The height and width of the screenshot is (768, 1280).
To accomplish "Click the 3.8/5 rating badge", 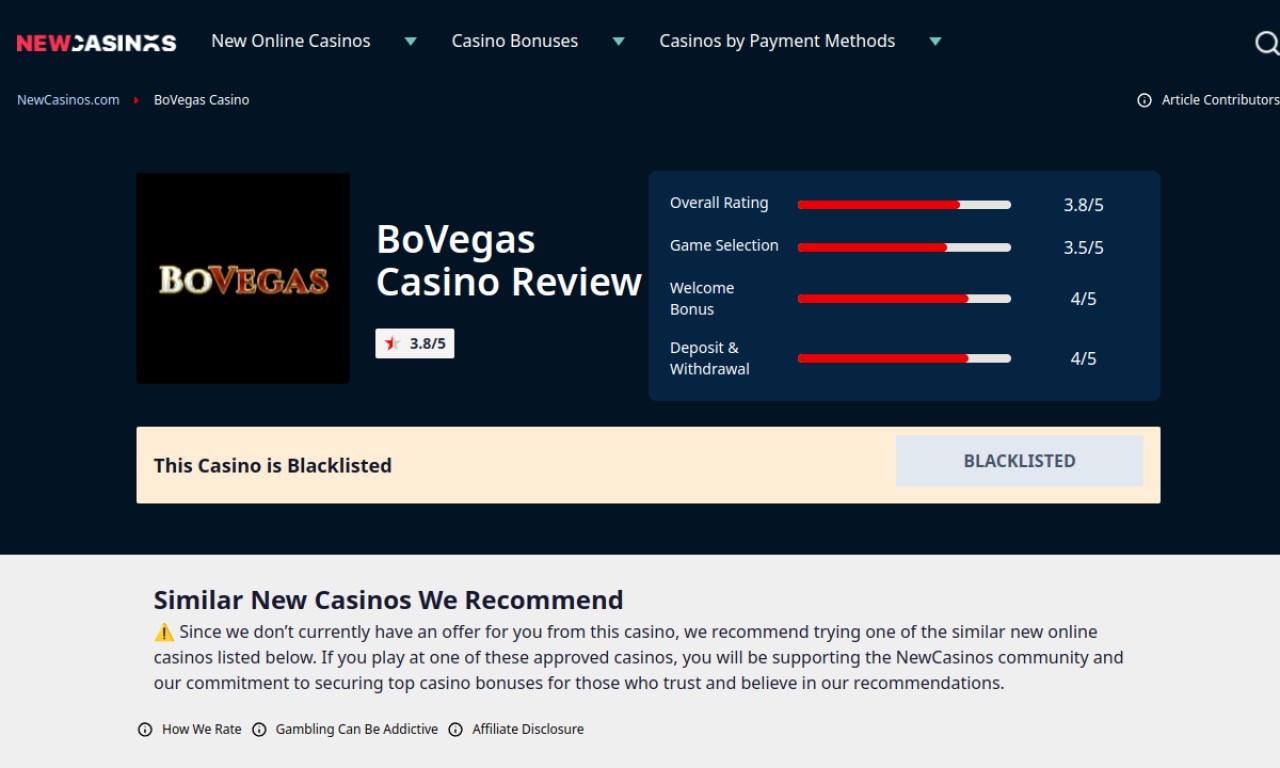I will tap(415, 343).
